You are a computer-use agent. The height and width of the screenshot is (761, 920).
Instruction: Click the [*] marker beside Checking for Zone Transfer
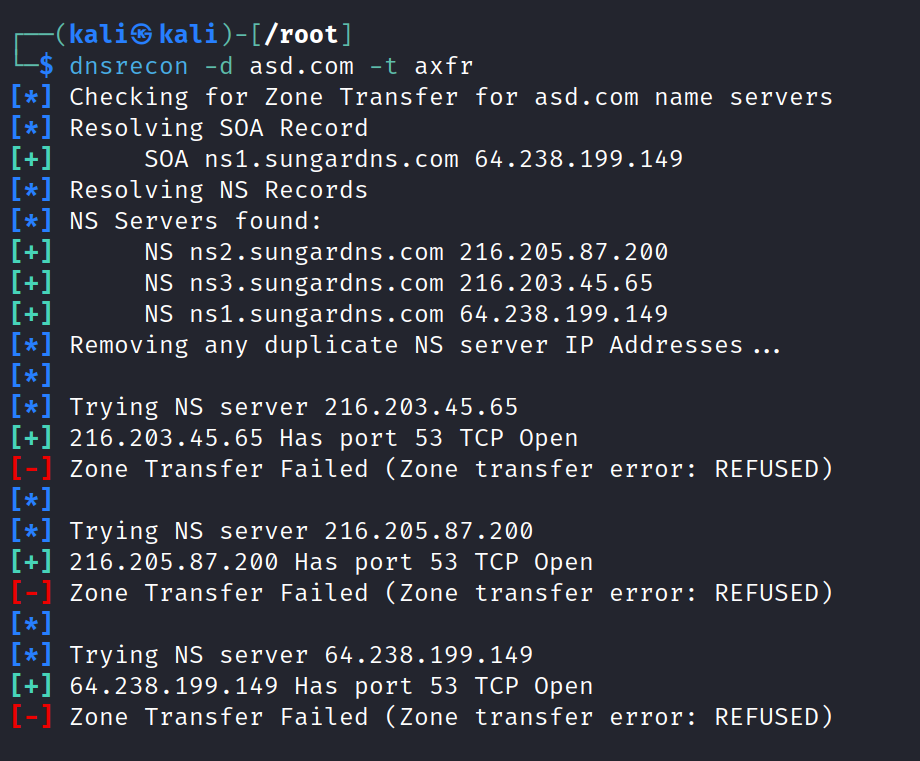click(31, 97)
